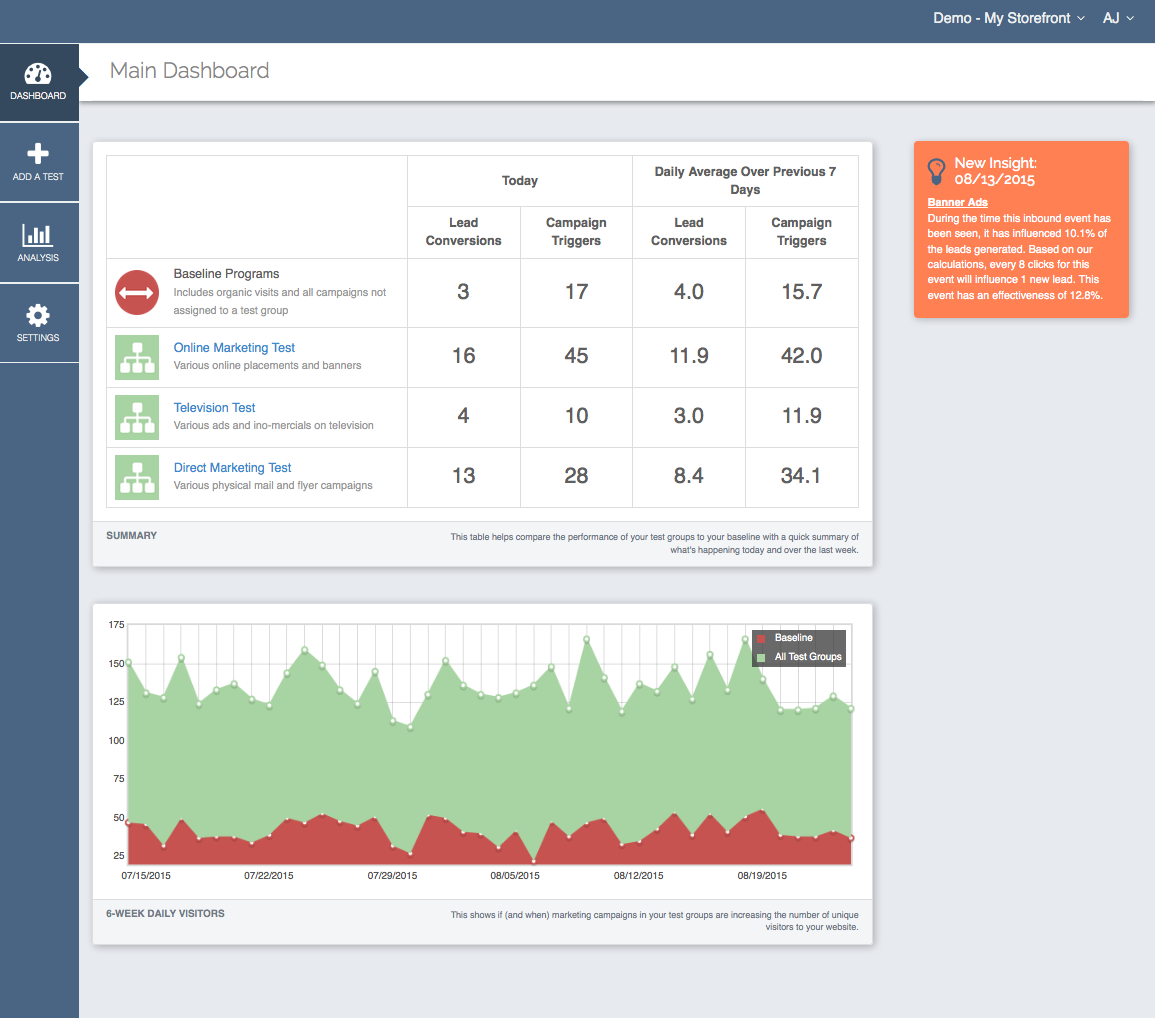The width and height of the screenshot is (1155, 1018).
Task: Click the Add a Test plus icon
Action: point(38,153)
